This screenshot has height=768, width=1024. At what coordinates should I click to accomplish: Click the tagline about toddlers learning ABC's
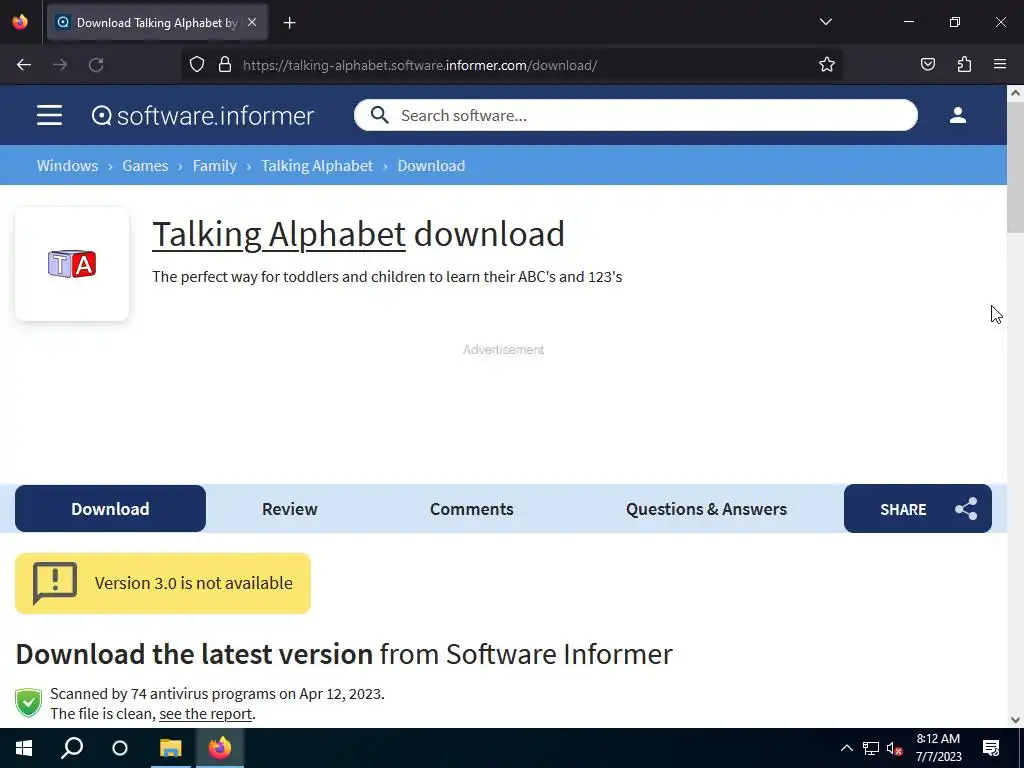[x=387, y=277]
